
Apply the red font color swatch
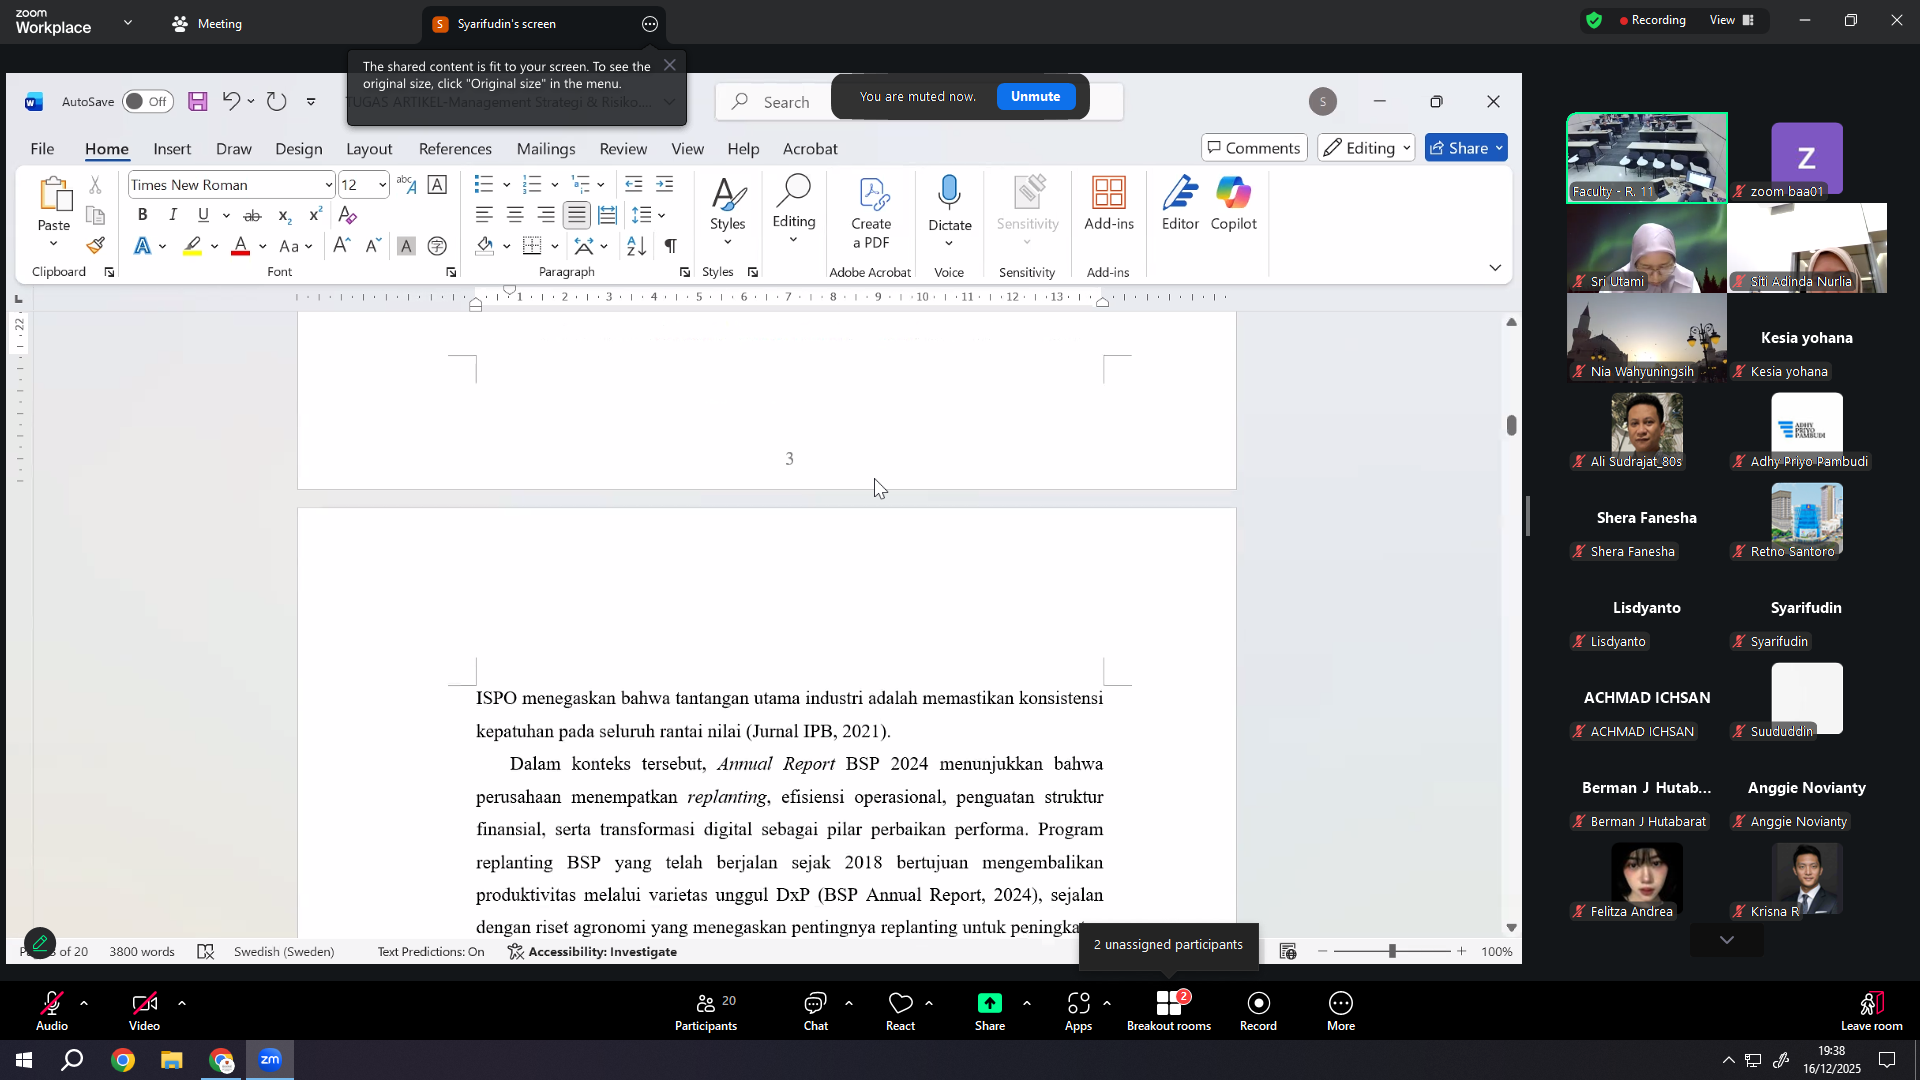click(x=240, y=246)
